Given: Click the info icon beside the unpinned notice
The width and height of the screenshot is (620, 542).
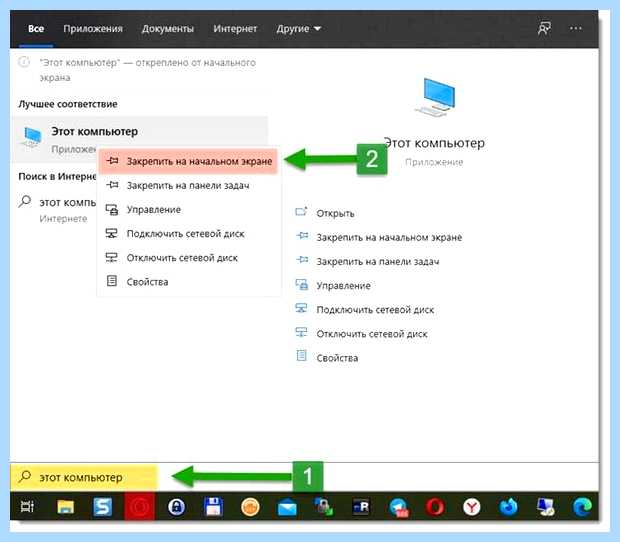Looking at the screenshot, I should [x=24, y=62].
